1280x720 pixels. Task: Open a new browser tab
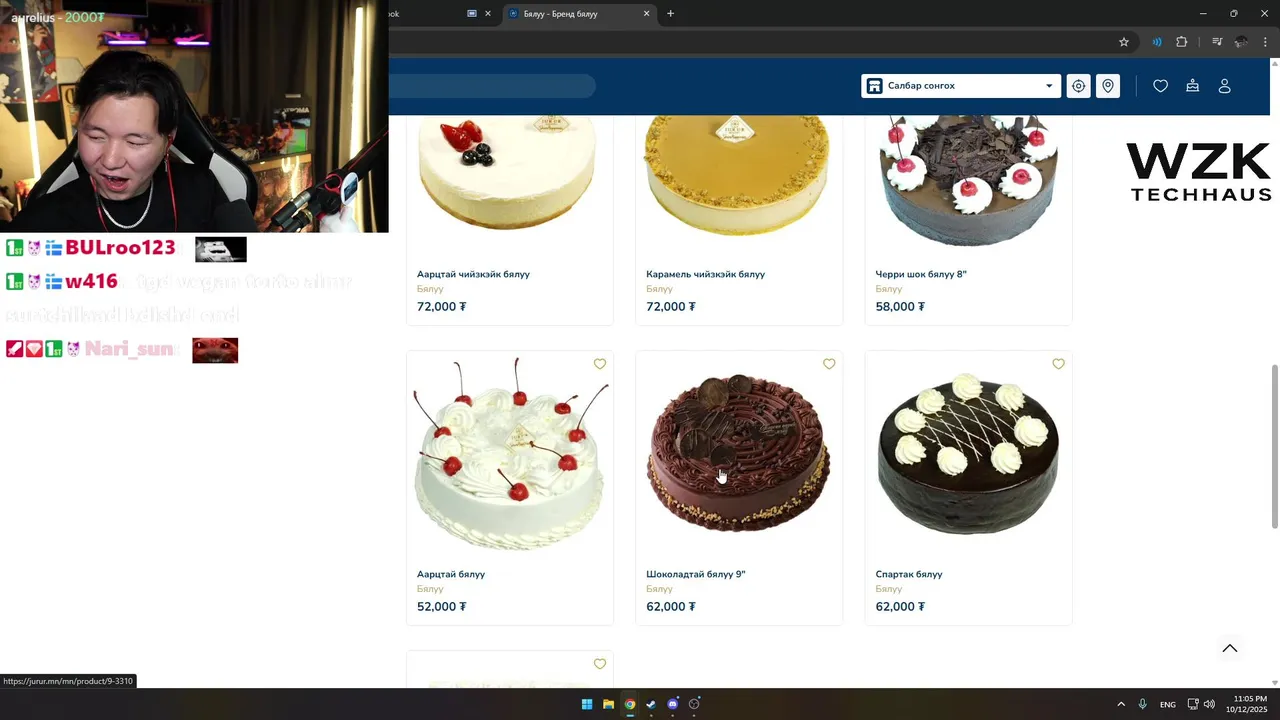[670, 14]
